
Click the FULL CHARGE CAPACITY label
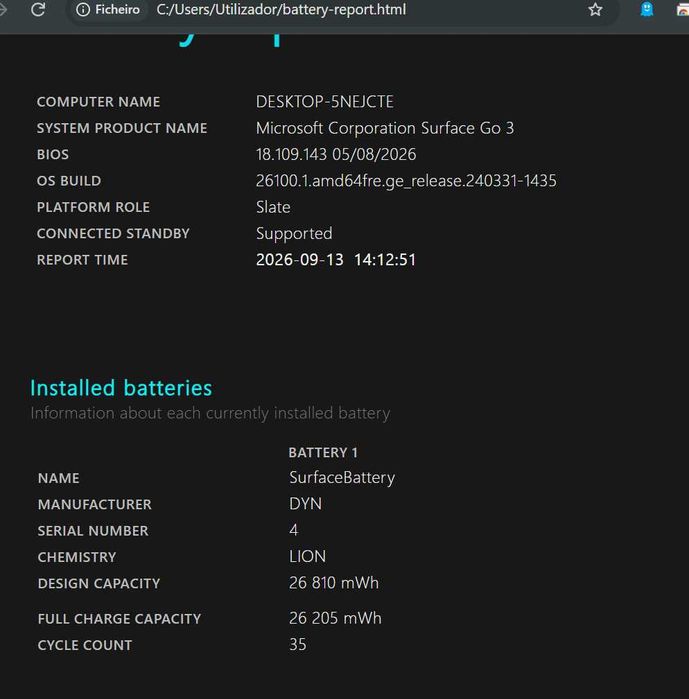point(119,619)
